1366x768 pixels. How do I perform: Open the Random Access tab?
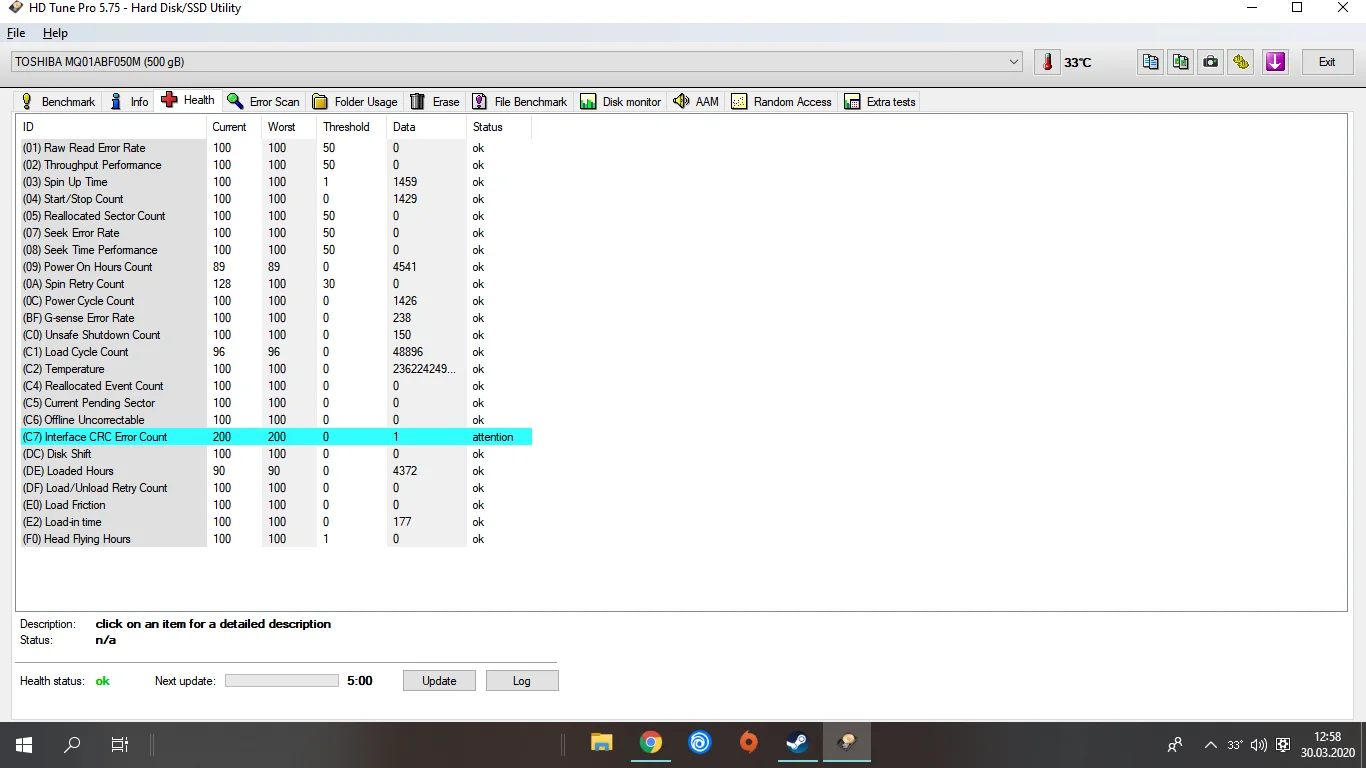tap(781, 101)
